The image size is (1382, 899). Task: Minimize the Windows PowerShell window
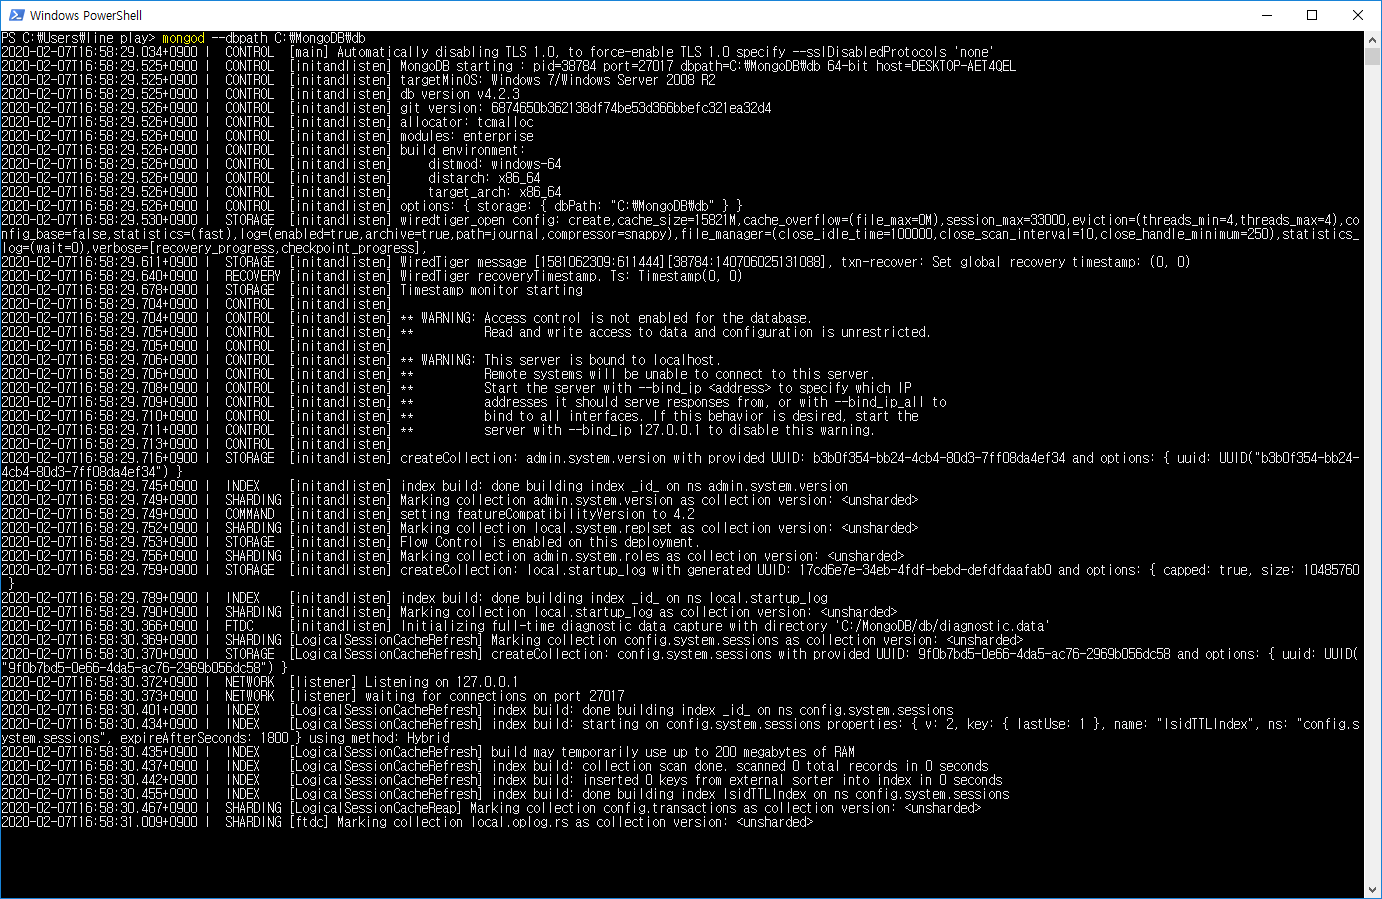point(1267,15)
